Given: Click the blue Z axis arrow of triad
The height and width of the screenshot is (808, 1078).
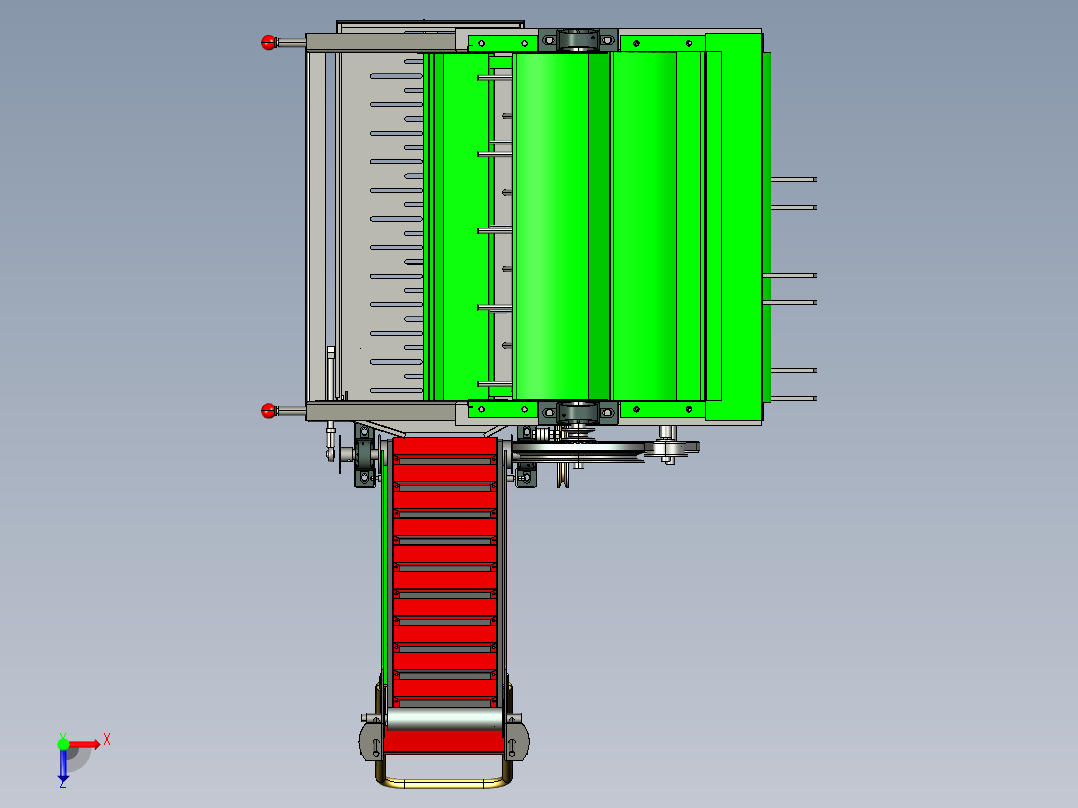Looking at the screenshot, I should (x=63, y=765).
